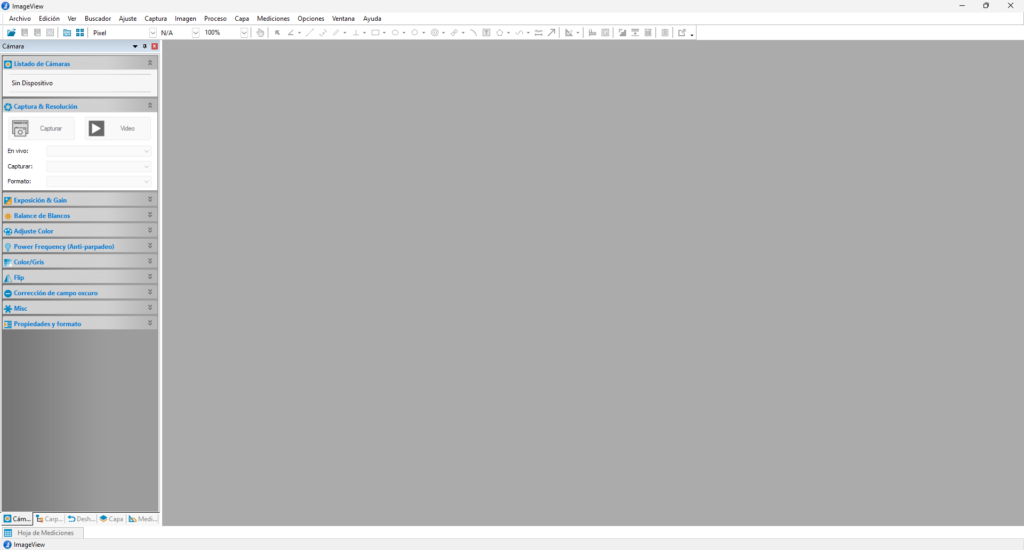Open the Captura menu

pos(155,18)
